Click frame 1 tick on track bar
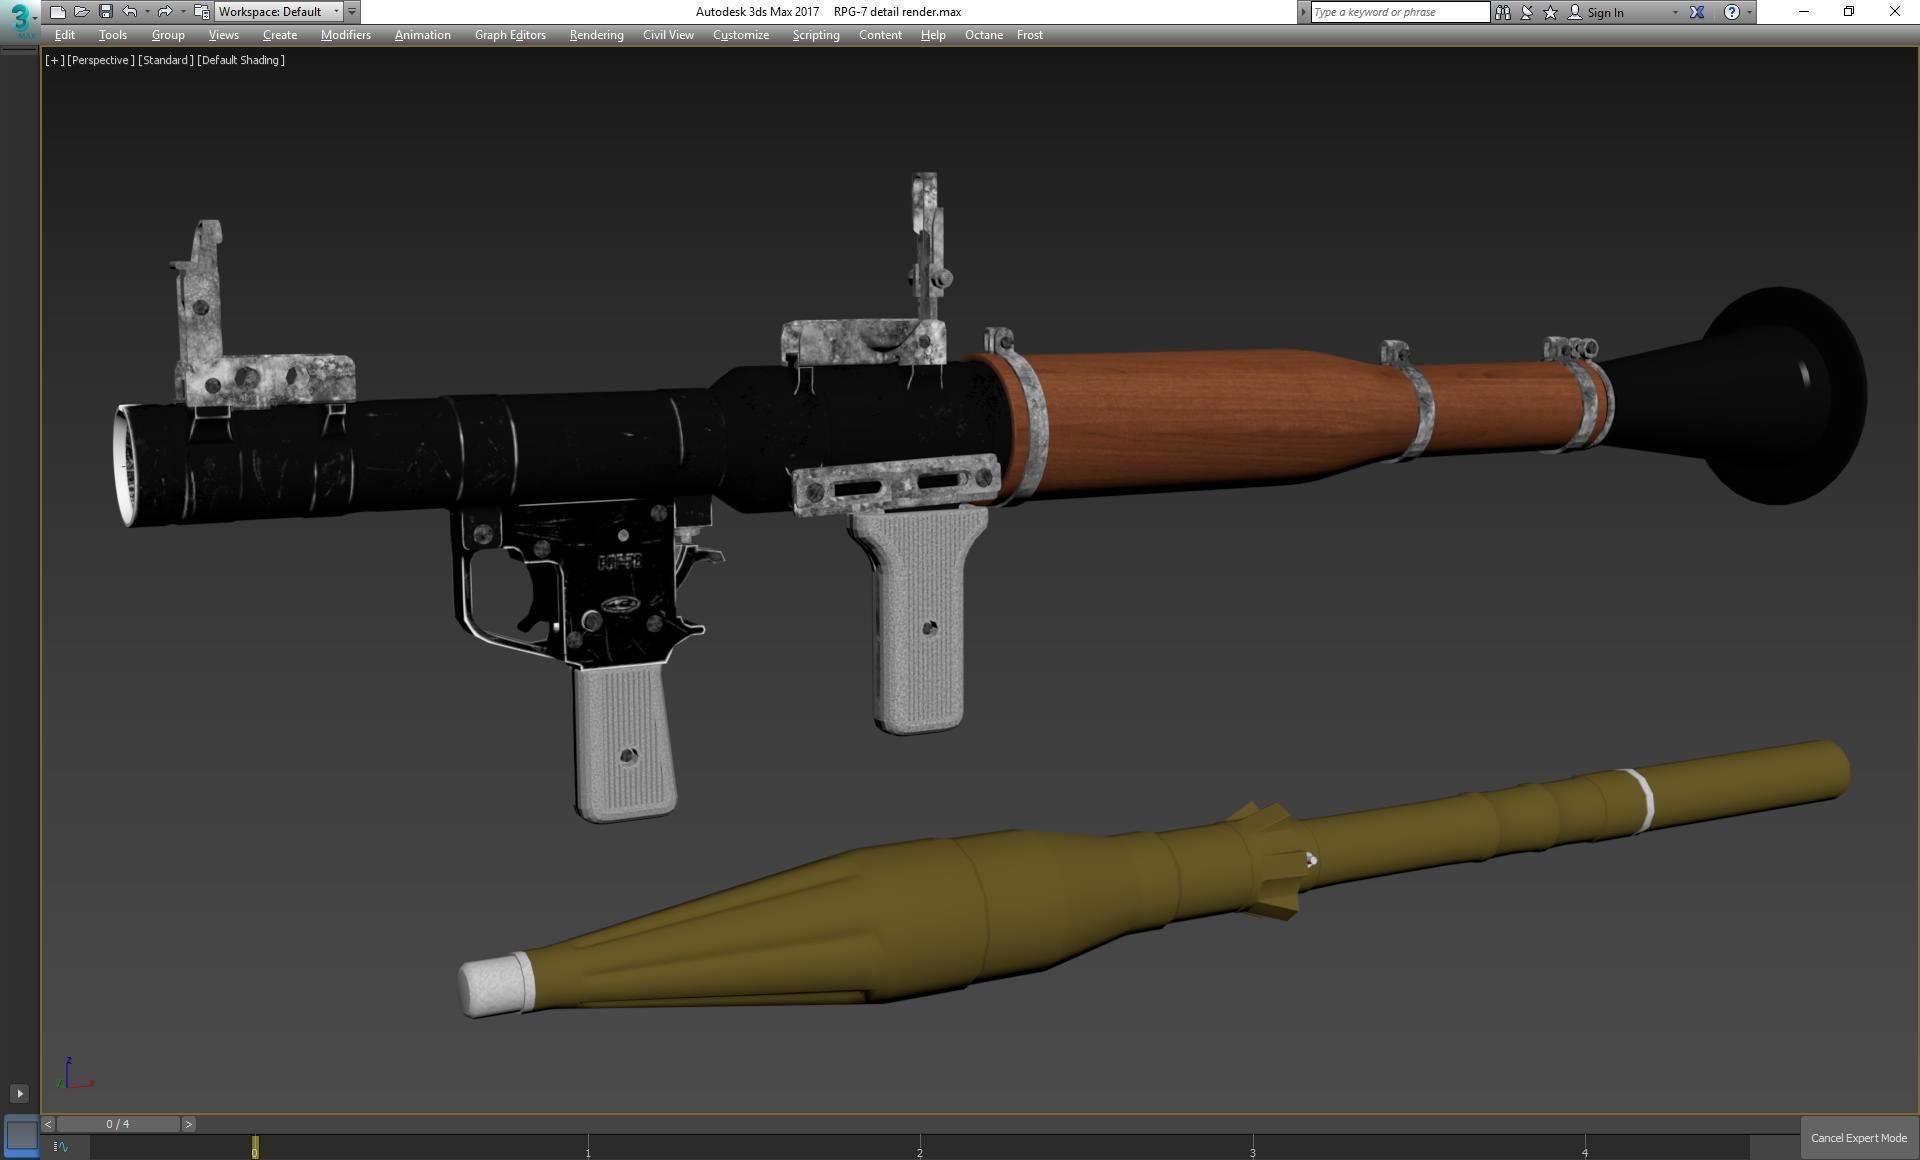This screenshot has width=1920, height=1160. coord(588,1147)
